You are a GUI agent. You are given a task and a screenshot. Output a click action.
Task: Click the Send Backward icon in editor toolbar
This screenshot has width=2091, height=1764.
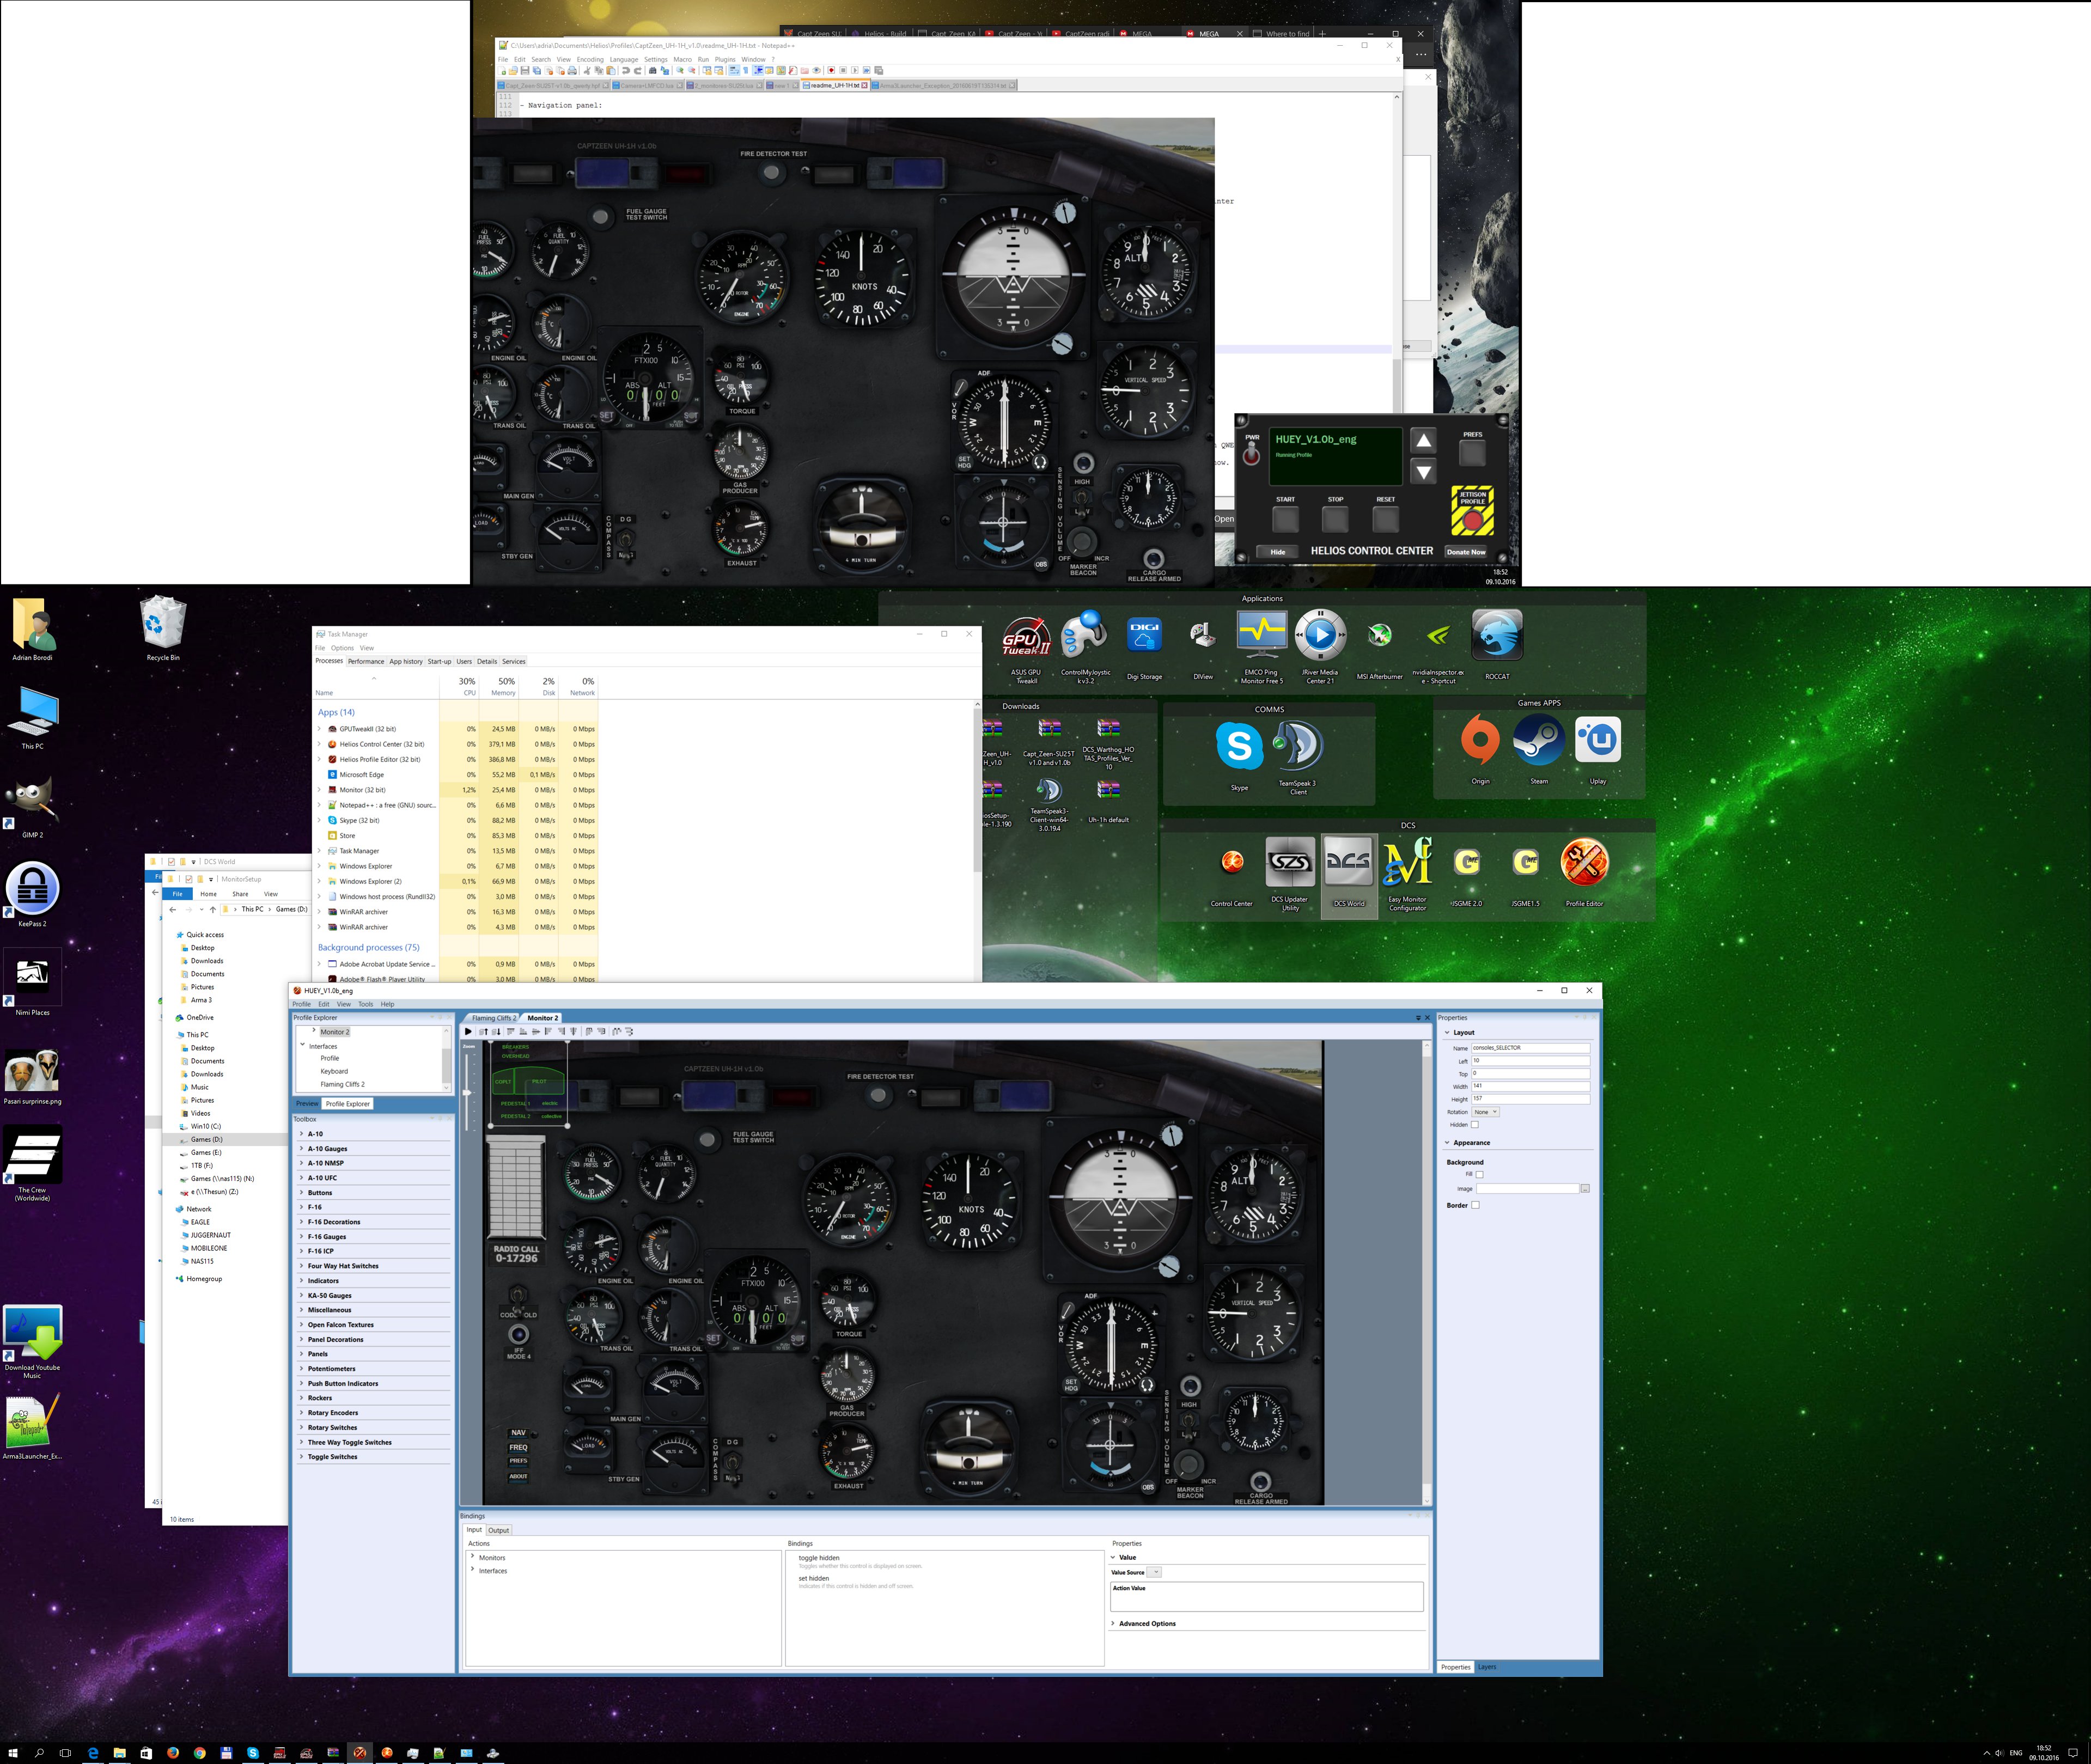[x=496, y=1031]
